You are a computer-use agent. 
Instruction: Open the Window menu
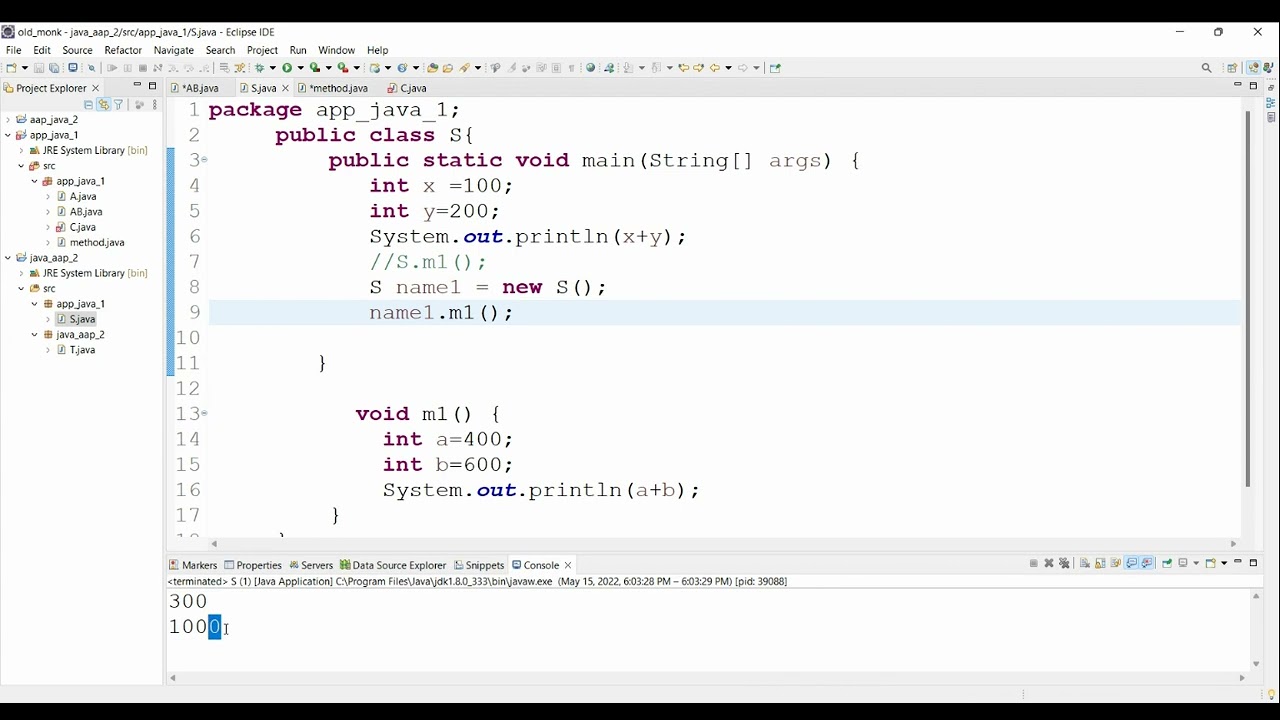click(337, 50)
